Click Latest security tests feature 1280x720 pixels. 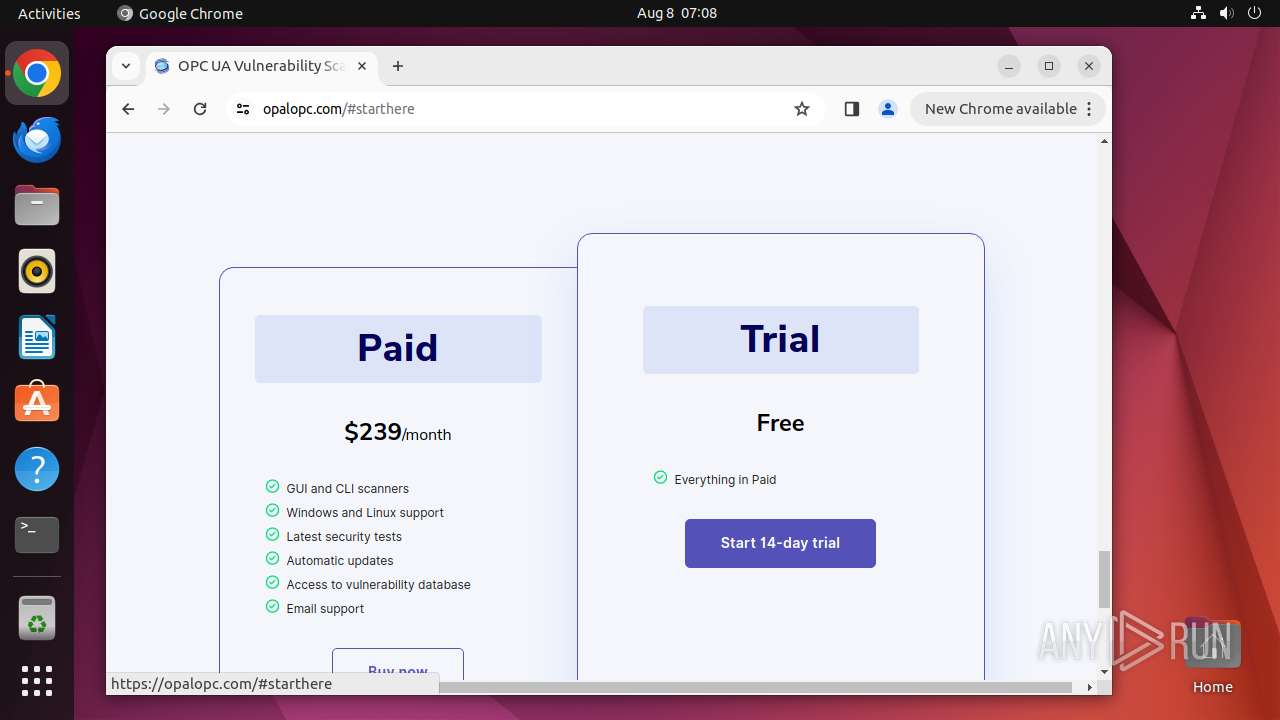(x=344, y=537)
